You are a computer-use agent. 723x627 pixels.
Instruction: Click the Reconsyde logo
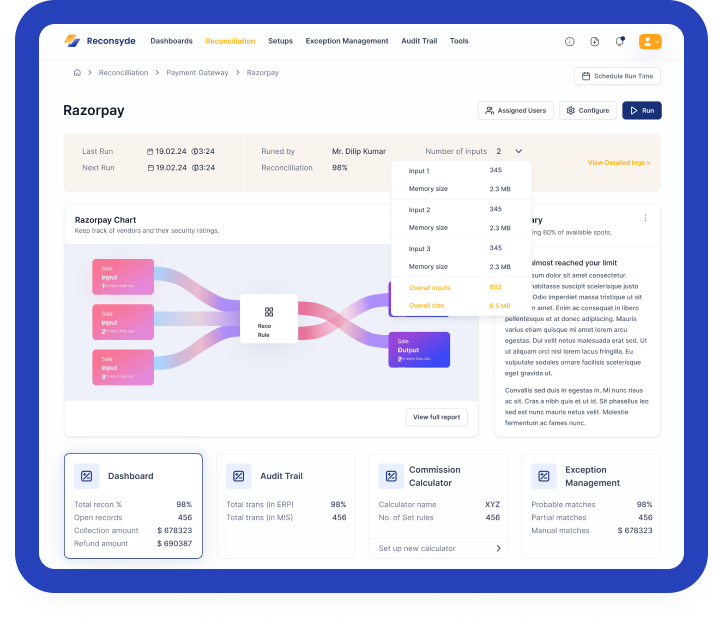100,41
